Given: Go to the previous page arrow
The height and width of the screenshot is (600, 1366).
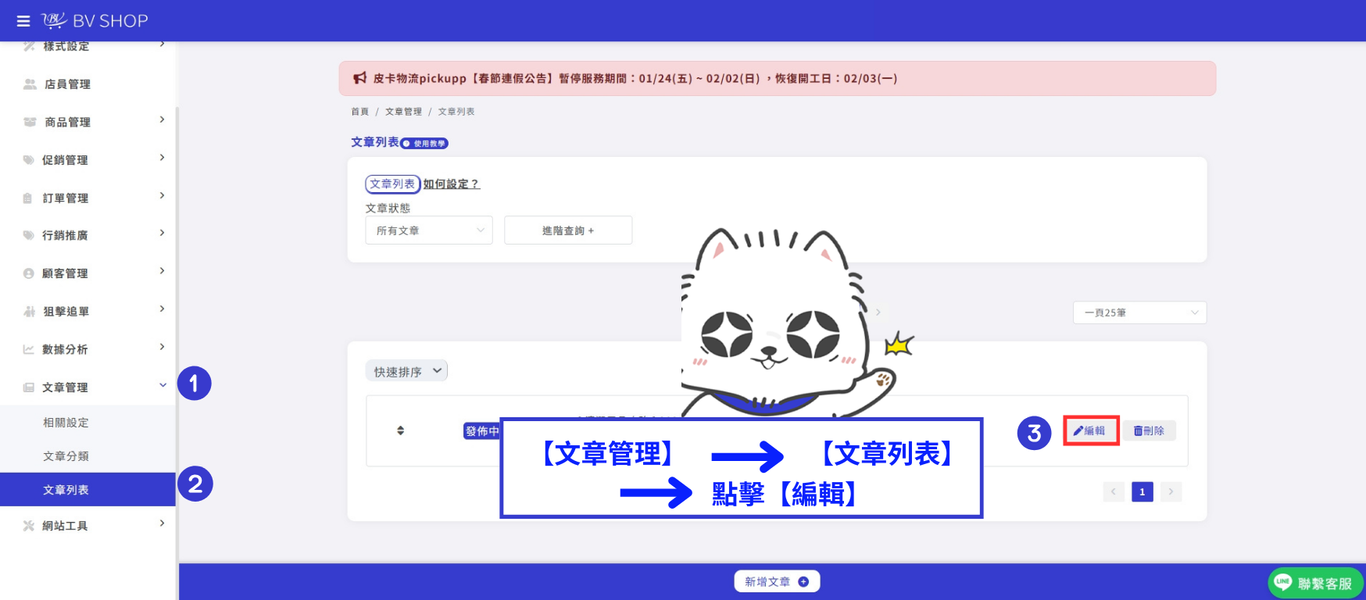Looking at the screenshot, I should click(x=1114, y=491).
